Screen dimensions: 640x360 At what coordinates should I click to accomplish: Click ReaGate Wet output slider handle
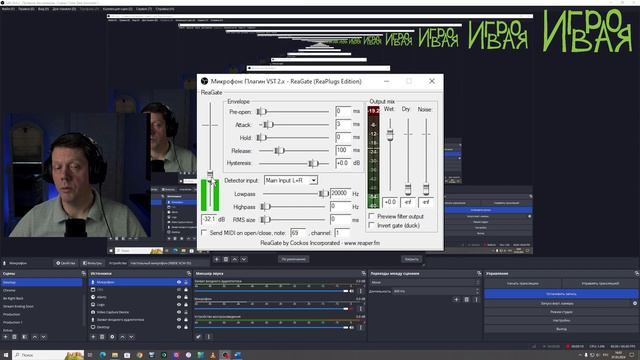pos(390,135)
